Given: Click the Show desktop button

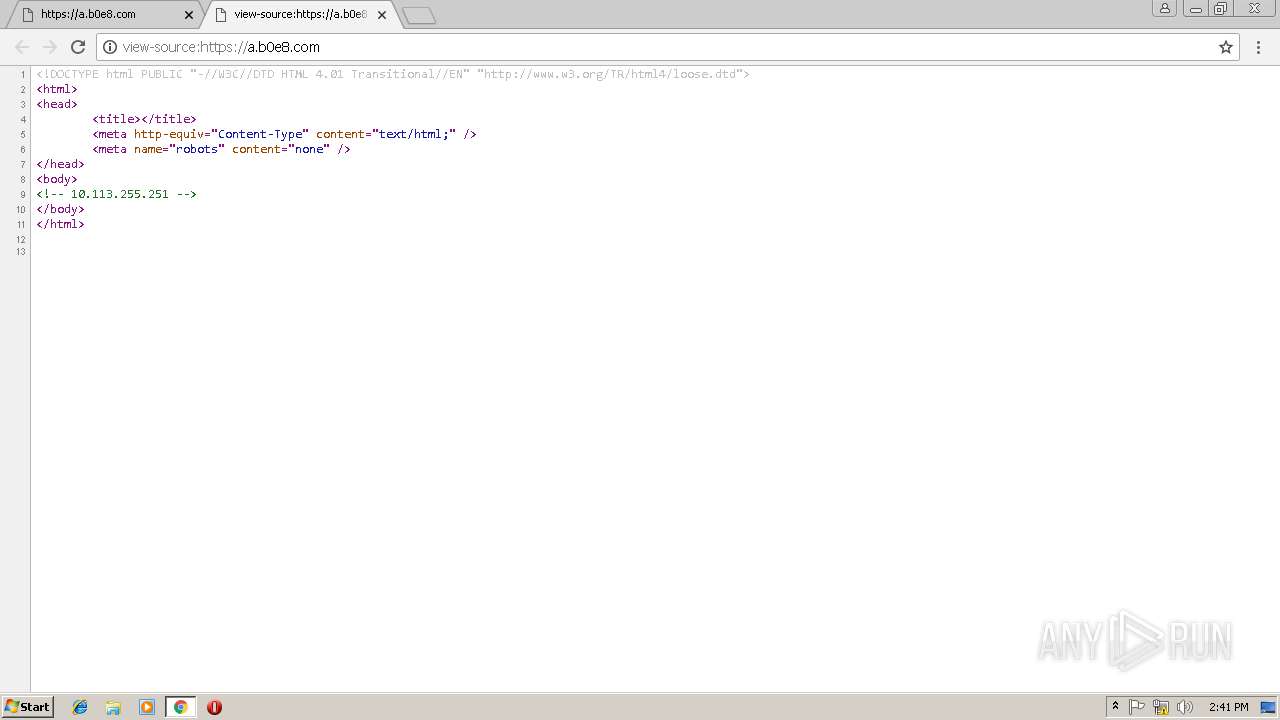Looking at the screenshot, I should point(1268,707).
